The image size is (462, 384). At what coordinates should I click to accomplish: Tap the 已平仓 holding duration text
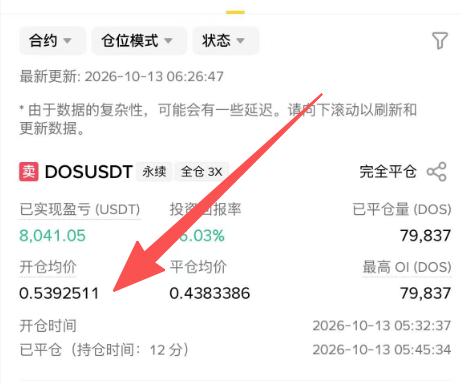(104, 350)
